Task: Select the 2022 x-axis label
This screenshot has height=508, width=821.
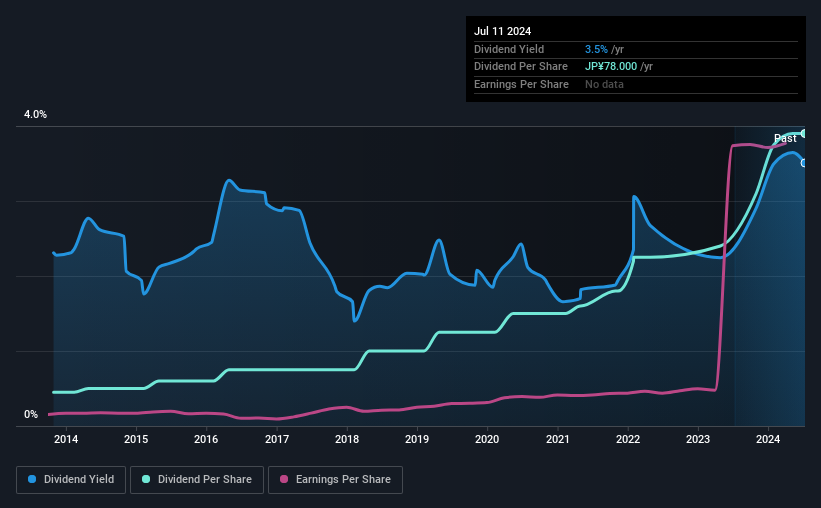Action: 628,439
